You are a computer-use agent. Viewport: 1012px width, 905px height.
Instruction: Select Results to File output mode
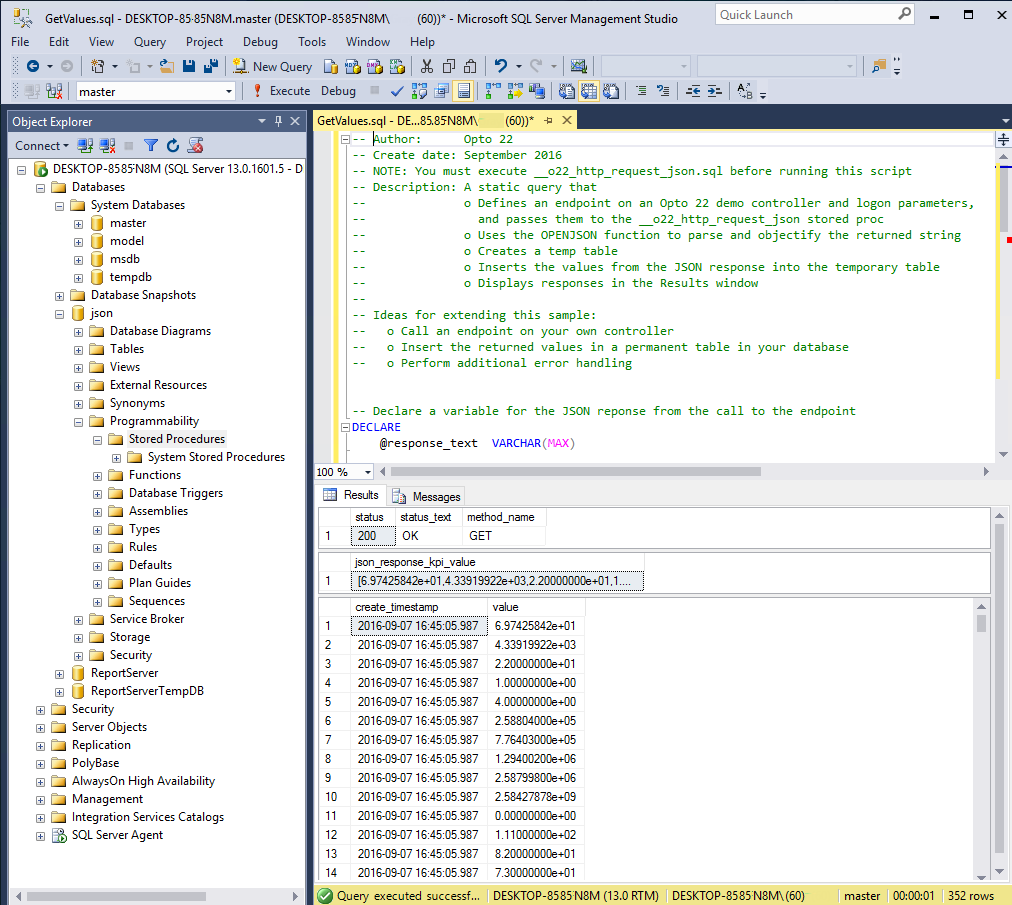611,92
